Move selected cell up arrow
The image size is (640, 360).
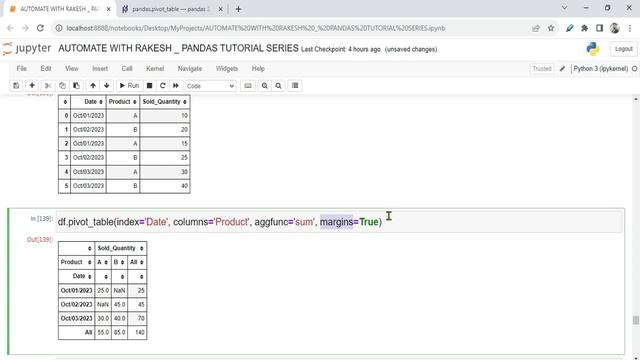point(93,86)
